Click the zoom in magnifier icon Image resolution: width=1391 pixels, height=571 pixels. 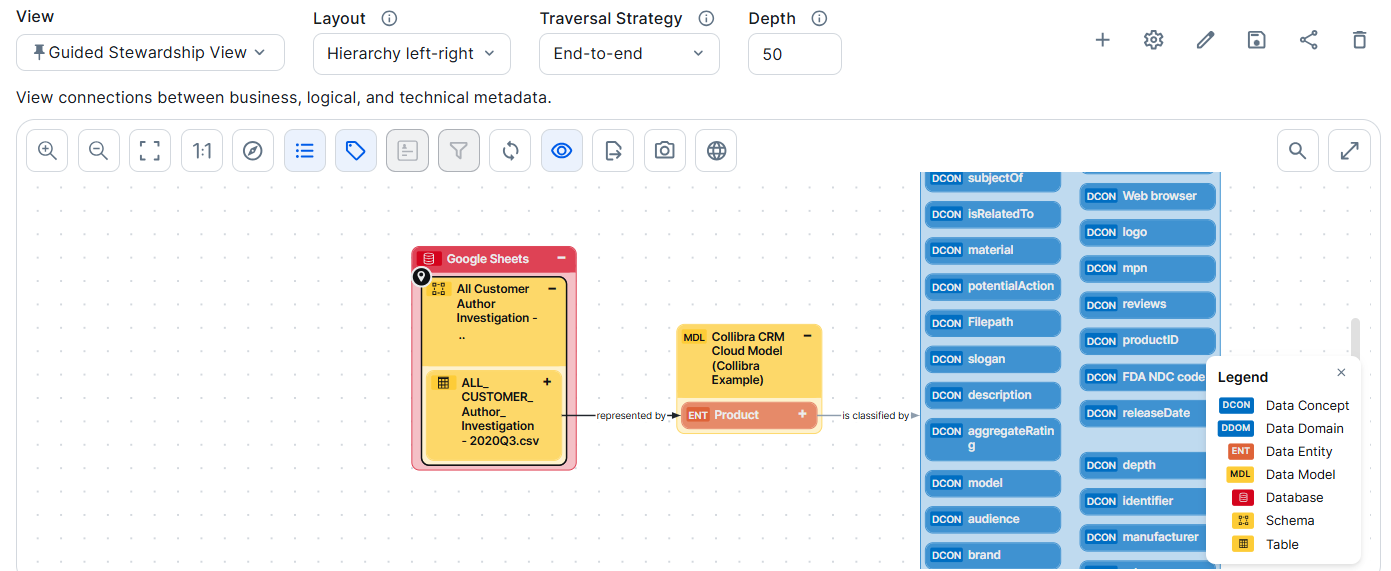pos(47,151)
